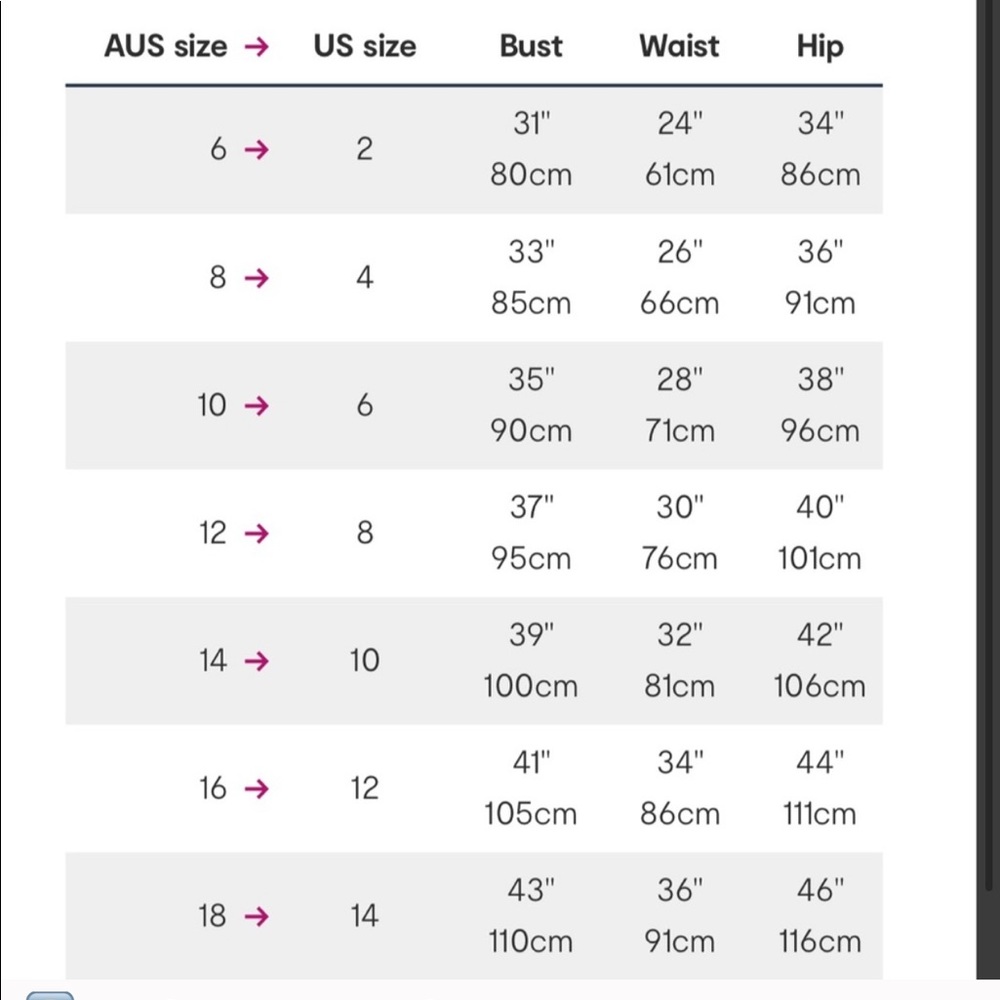
Task: Click the 116cm hip measurement
Action: (x=820, y=942)
